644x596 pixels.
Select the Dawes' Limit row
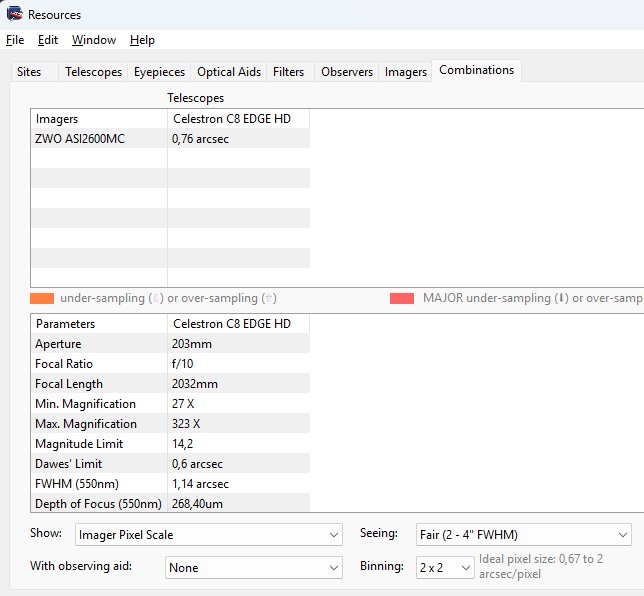click(170, 463)
